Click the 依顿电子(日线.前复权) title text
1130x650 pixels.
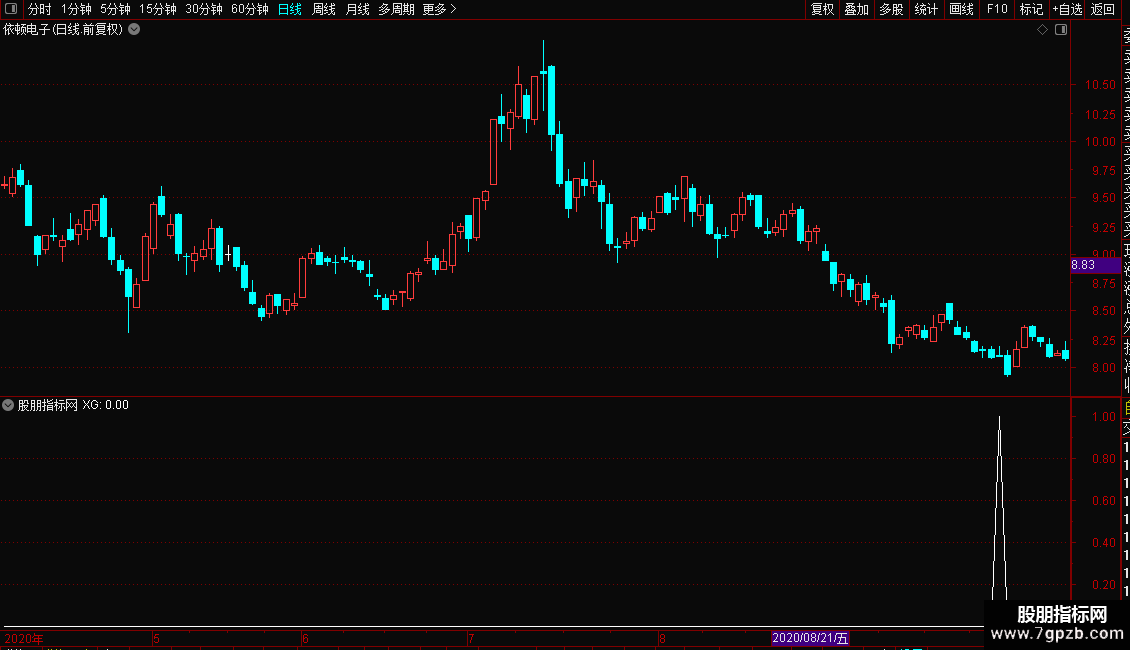click(x=63, y=30)
